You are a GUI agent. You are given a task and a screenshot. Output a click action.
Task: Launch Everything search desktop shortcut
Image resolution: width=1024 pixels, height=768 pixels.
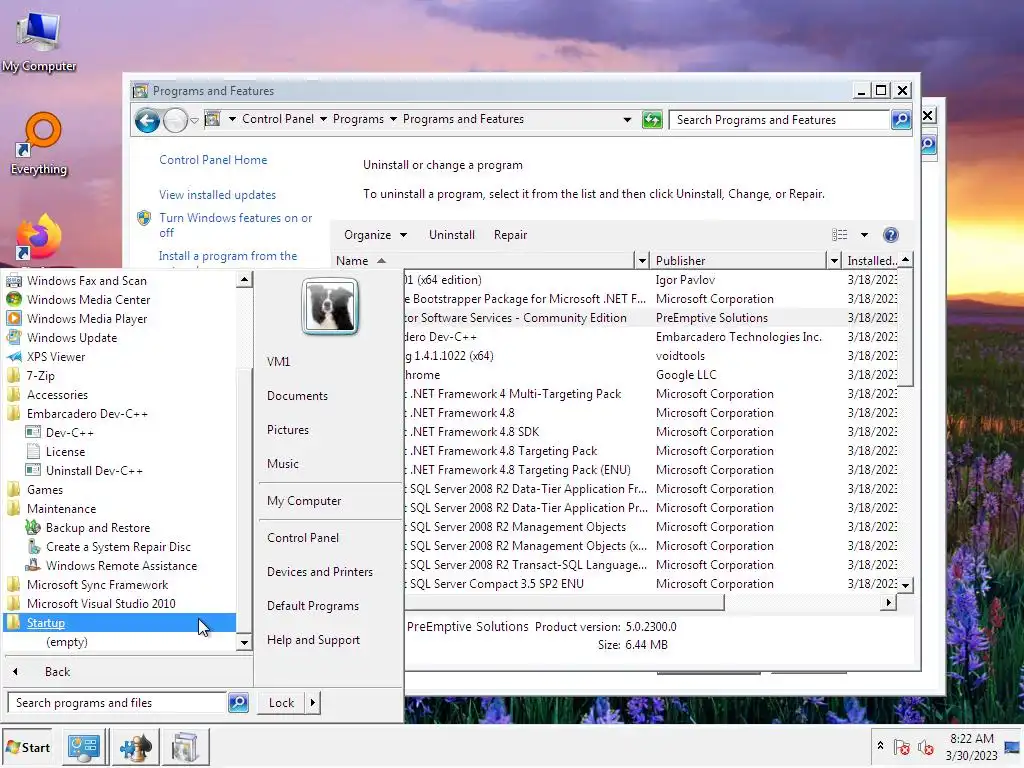pos(39,144)
